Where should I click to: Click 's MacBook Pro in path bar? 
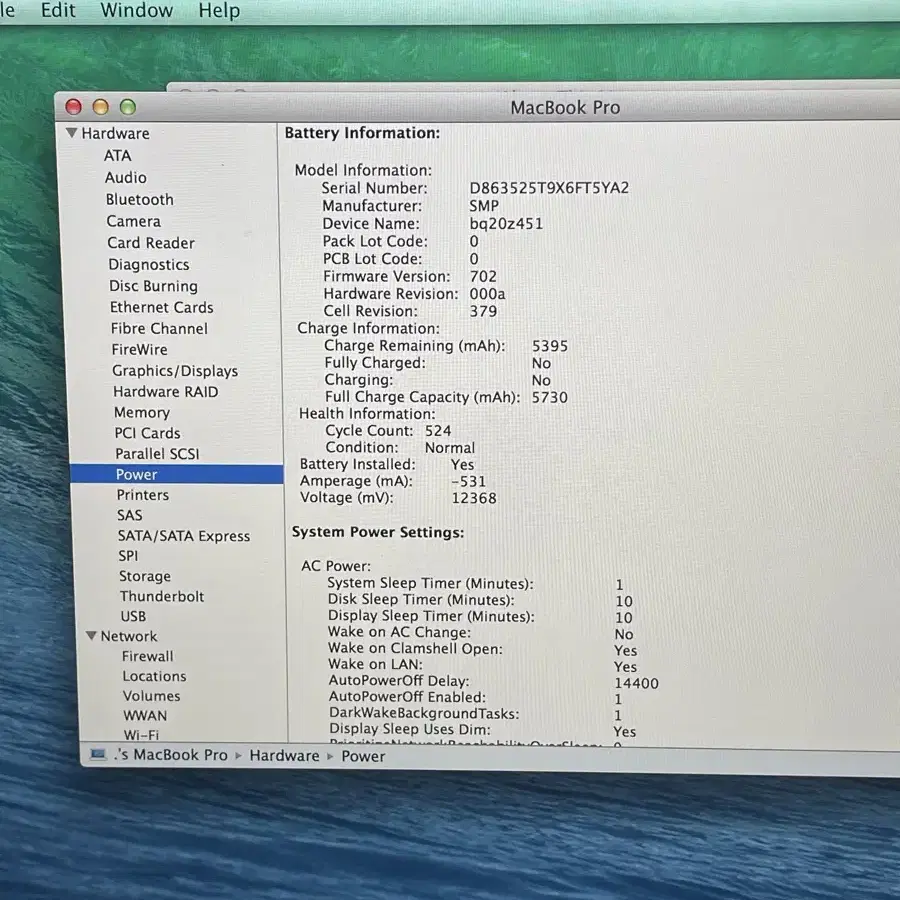(x=170, y=754)
